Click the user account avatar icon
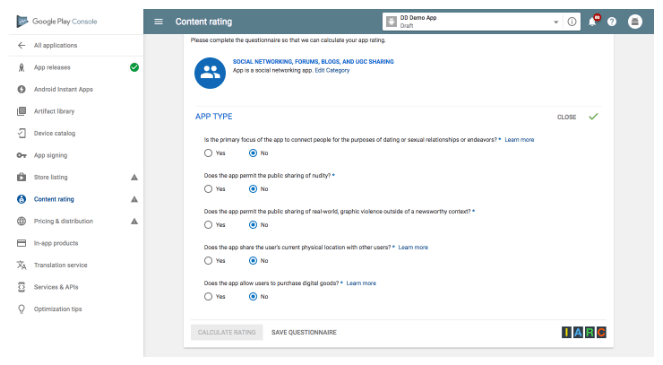 635,22
